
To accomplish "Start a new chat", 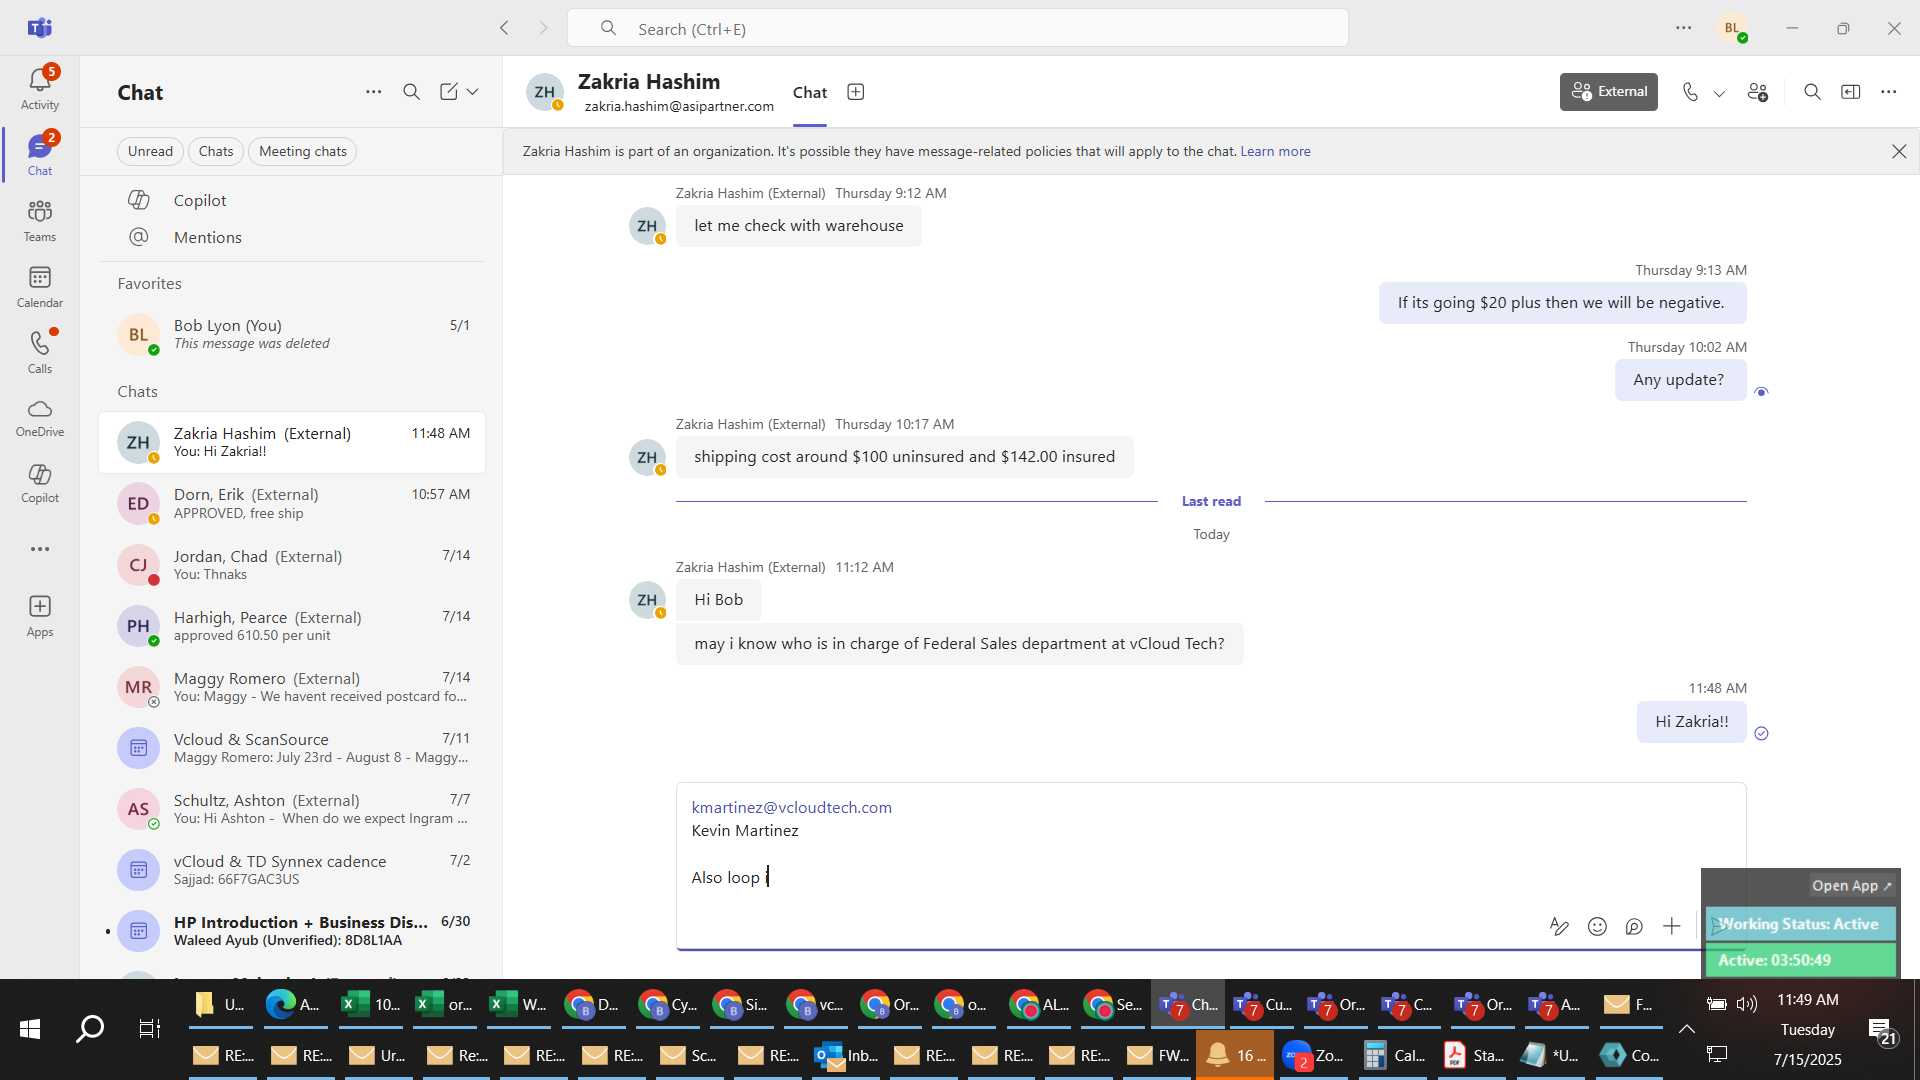I will click(x=449, y=92).
